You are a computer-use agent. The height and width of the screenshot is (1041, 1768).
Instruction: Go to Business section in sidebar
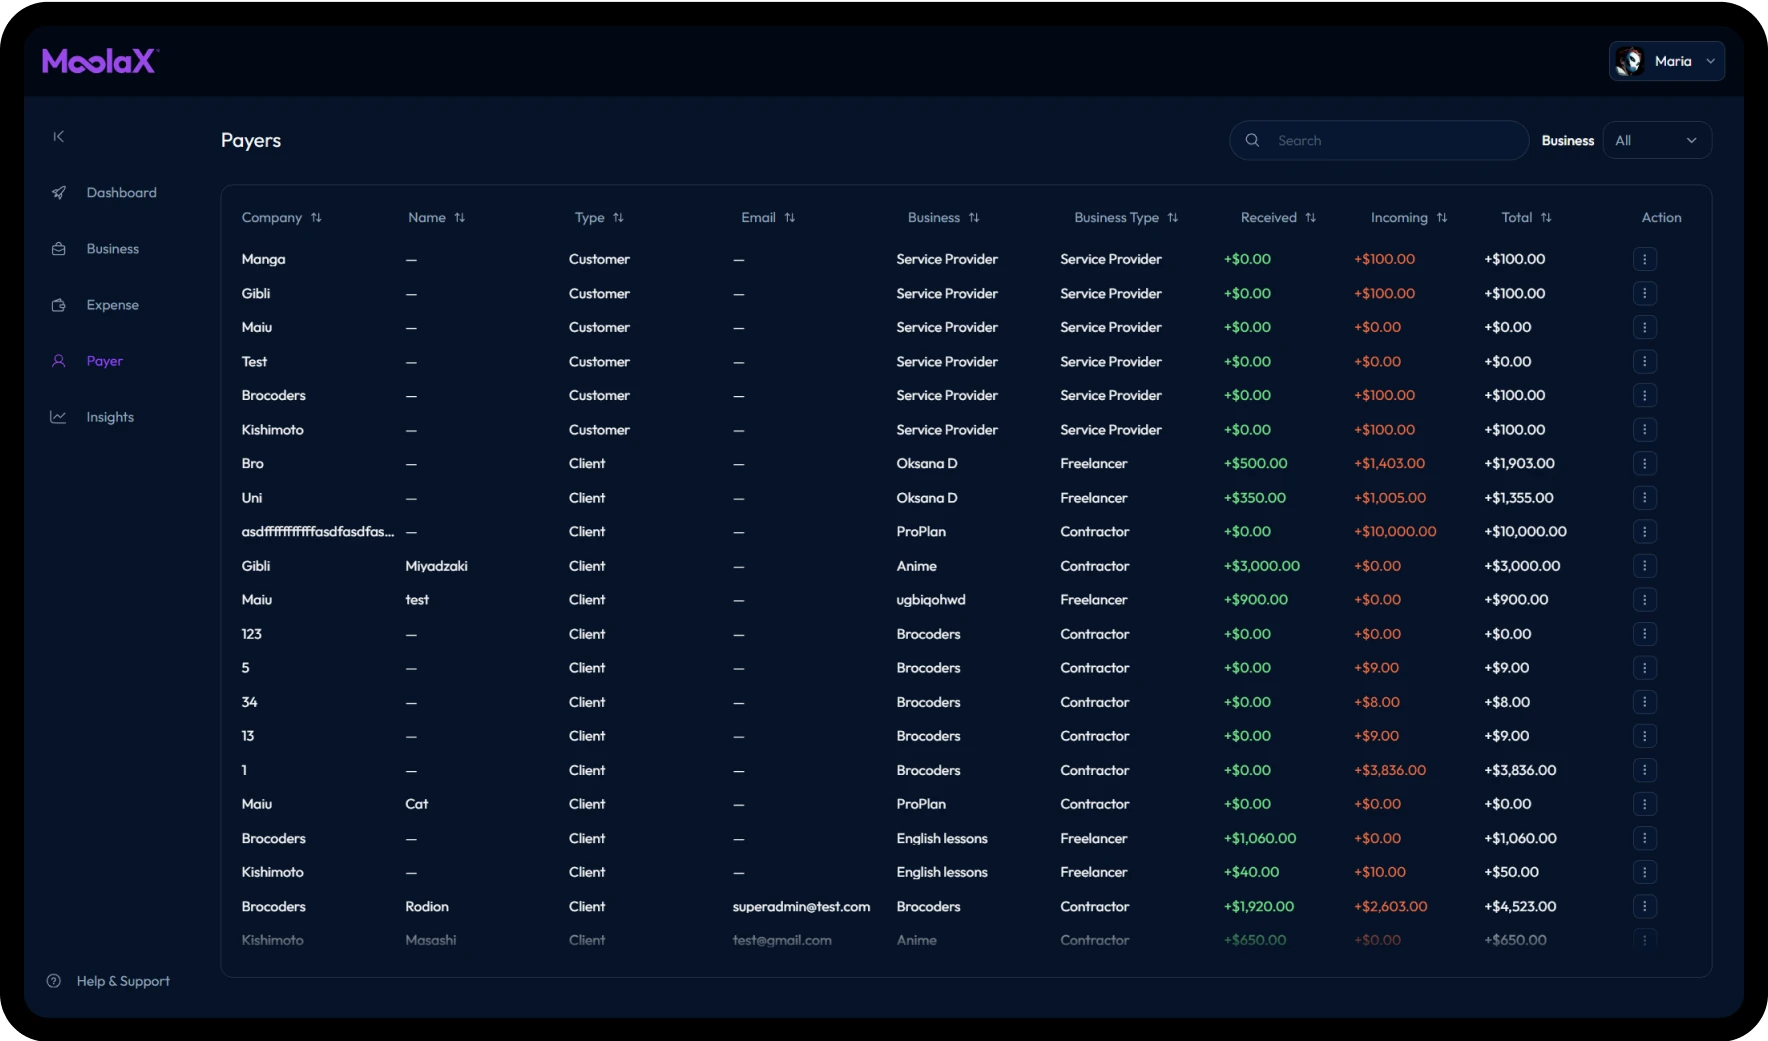pyautogui.click(x=112, y=249)
